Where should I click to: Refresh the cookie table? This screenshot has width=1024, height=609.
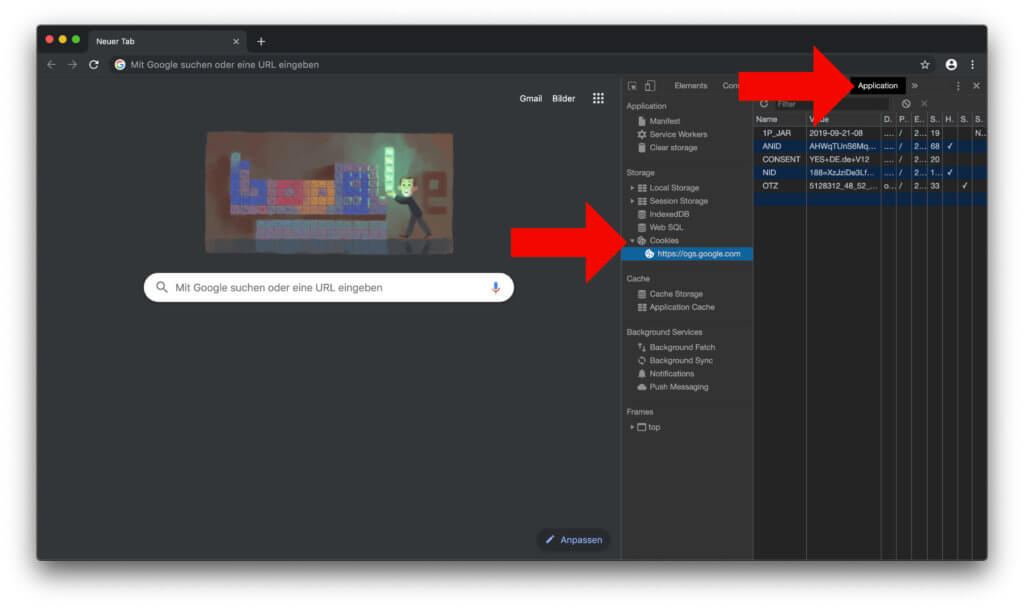tap(763, 104)
